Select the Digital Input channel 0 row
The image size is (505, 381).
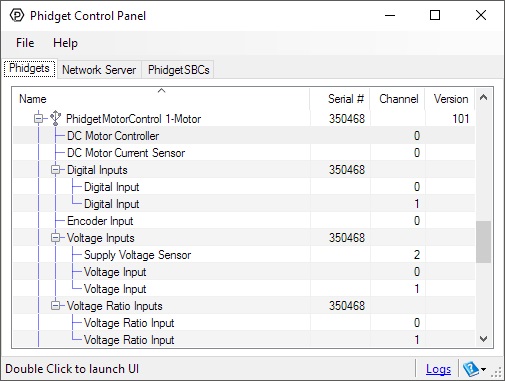coord(244,187)
